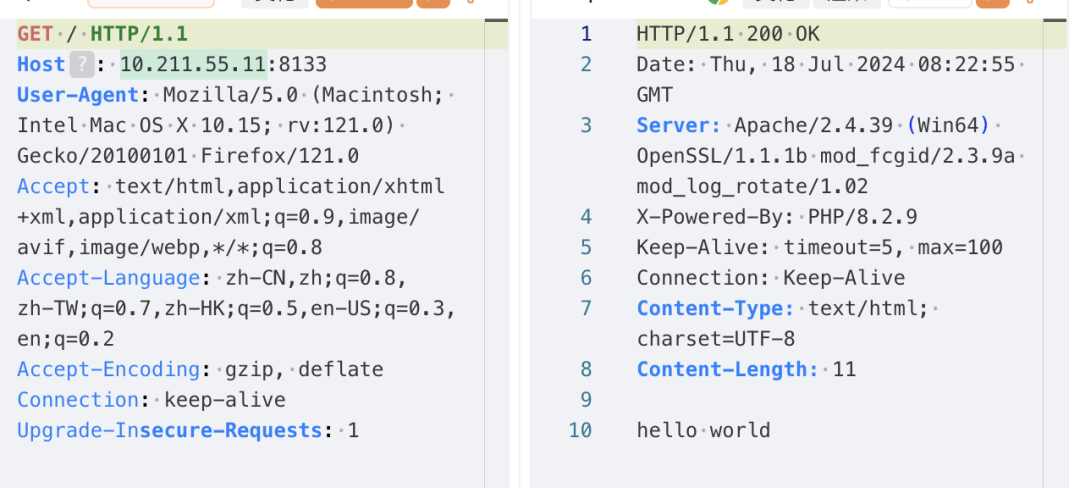Click the Upgrade-Insecure-Requests header name
The width and height of the screenshot is (1080, 488).
pos(170,431)
